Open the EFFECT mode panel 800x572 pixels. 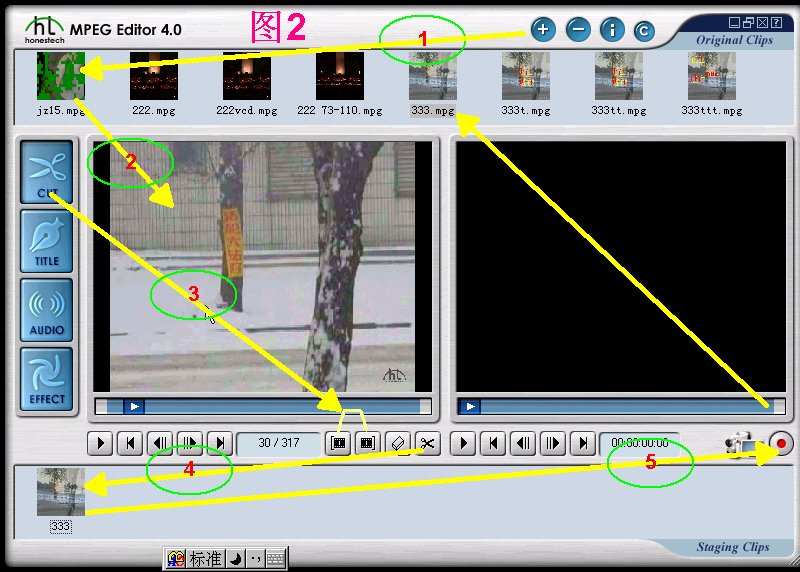[x=46, y=379]
